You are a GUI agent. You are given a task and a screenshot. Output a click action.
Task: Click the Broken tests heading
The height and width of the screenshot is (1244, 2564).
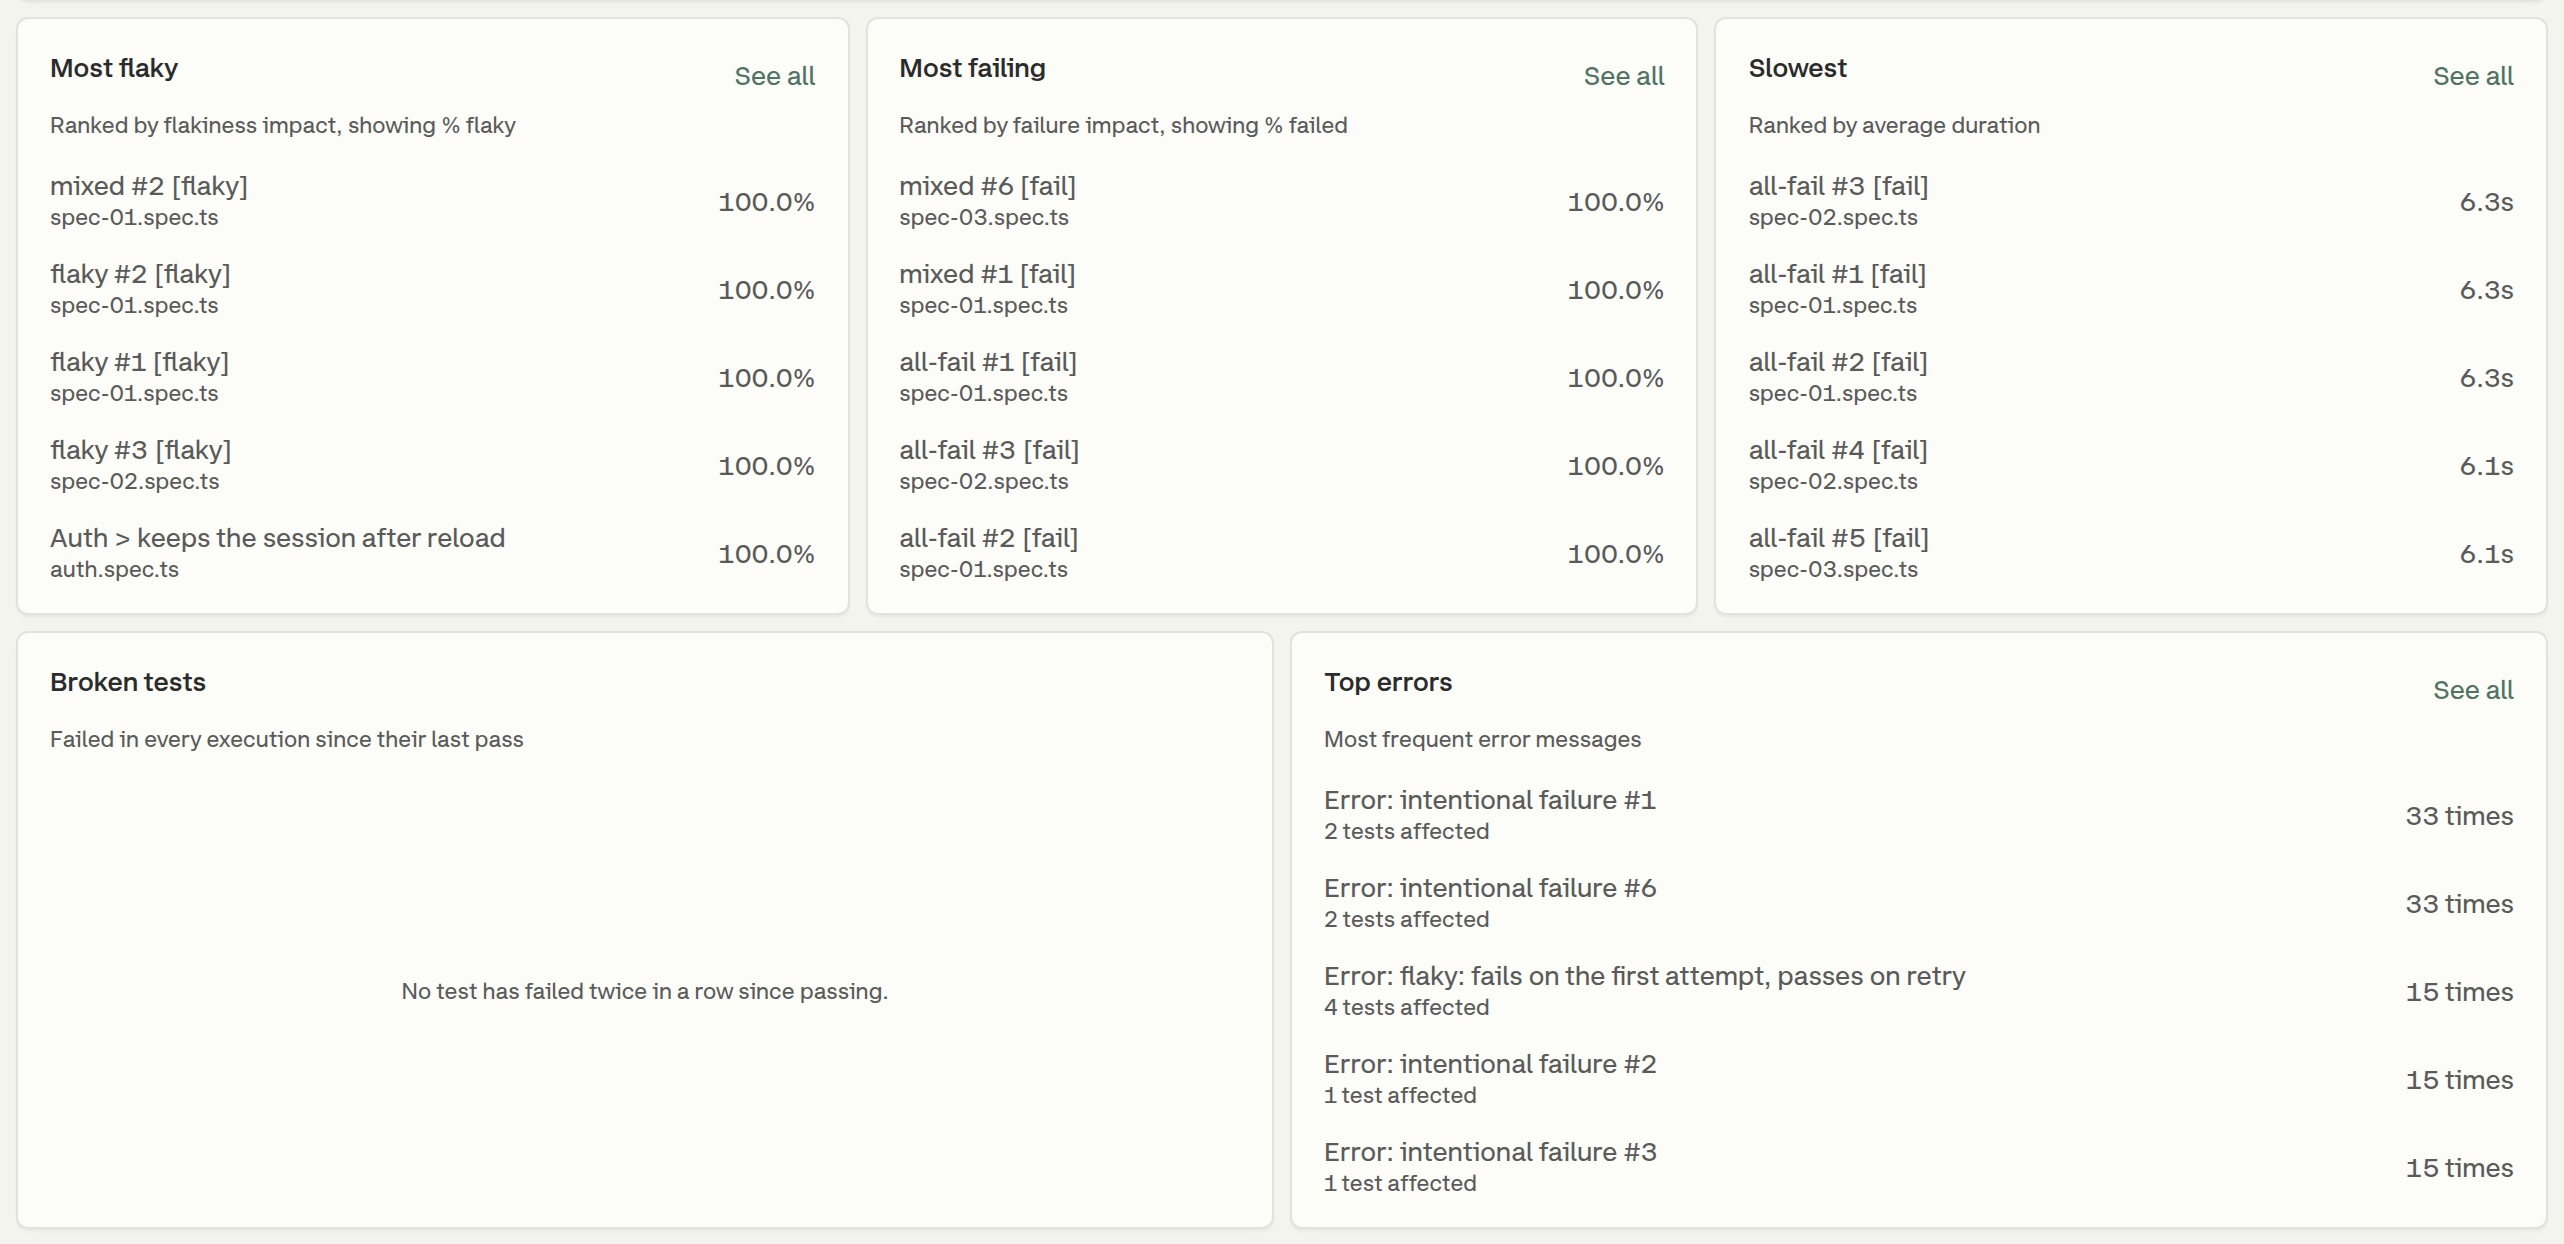[x=128, y=682]
